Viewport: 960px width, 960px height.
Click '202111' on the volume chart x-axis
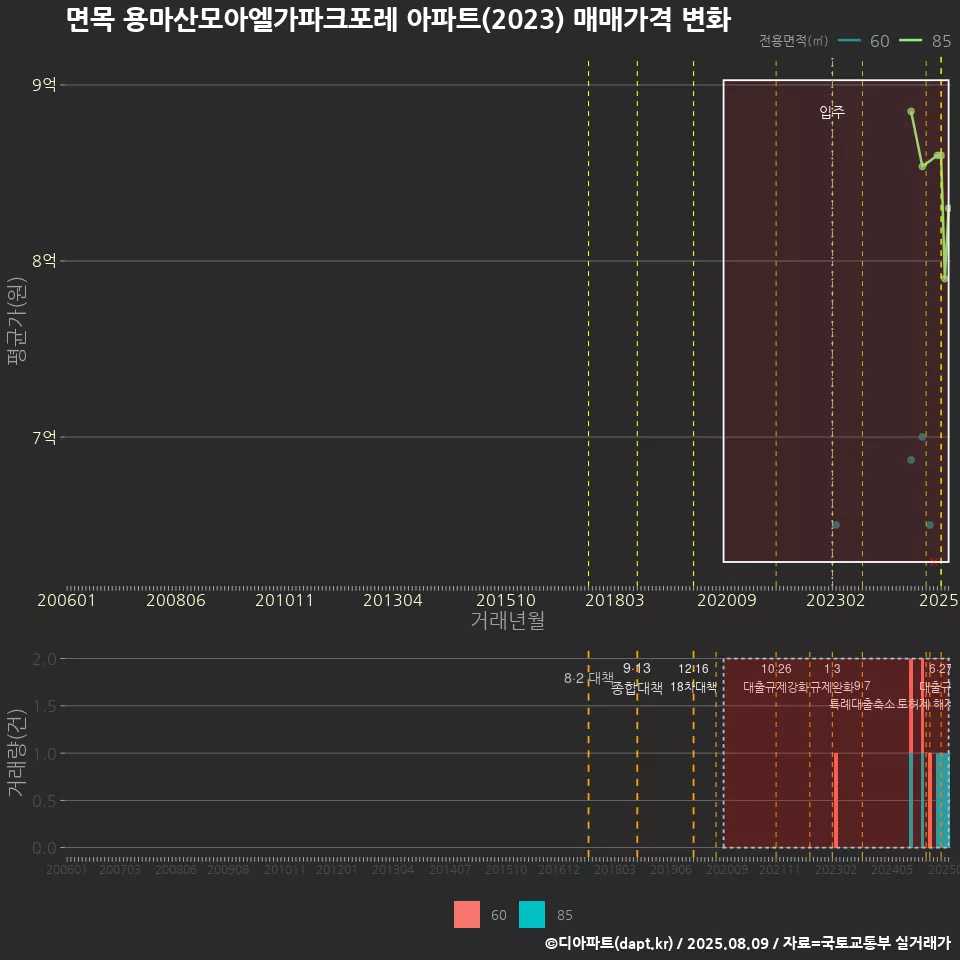click(779, 869)
